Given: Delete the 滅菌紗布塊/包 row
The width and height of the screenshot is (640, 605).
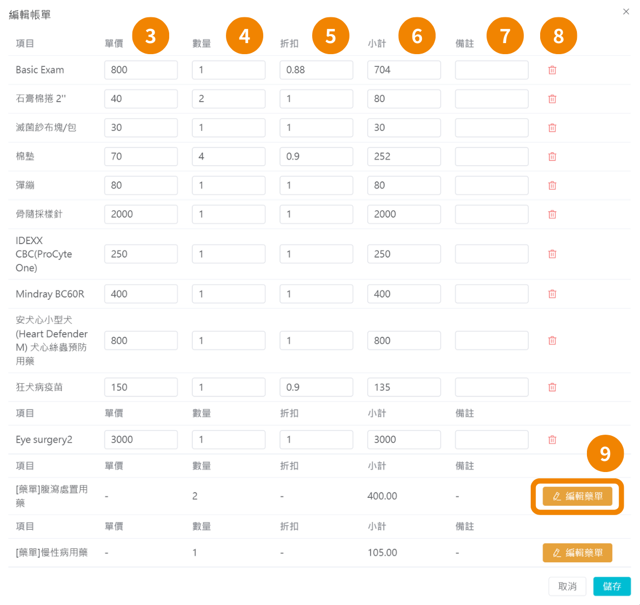Looking at the screenshot, I should [x=552, y=128].
